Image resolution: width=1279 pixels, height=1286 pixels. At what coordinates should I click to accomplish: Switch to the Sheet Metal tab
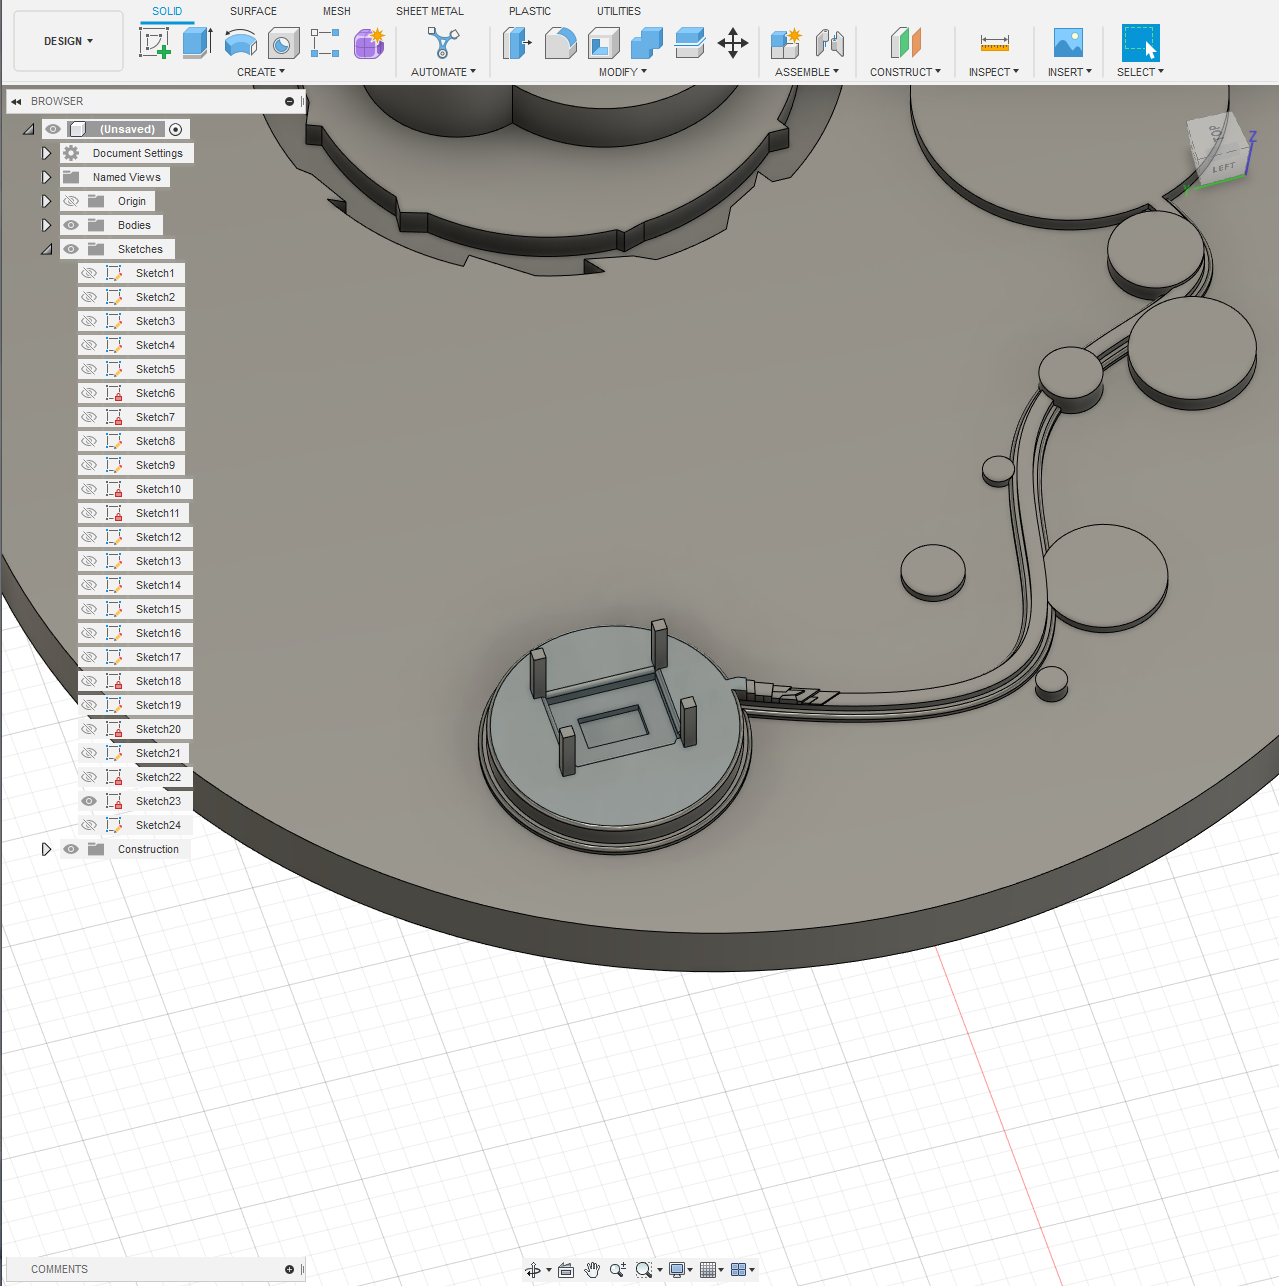pos(429,11)
